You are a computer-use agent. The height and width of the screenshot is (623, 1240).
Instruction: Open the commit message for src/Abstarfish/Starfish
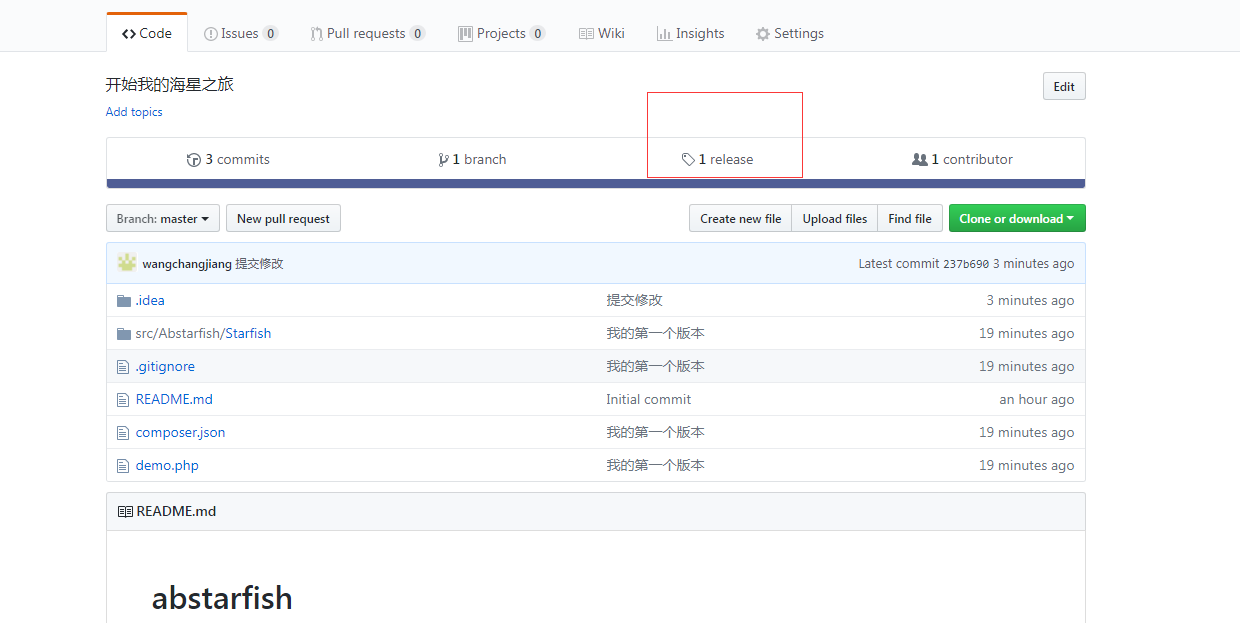(x=655, y=333)
